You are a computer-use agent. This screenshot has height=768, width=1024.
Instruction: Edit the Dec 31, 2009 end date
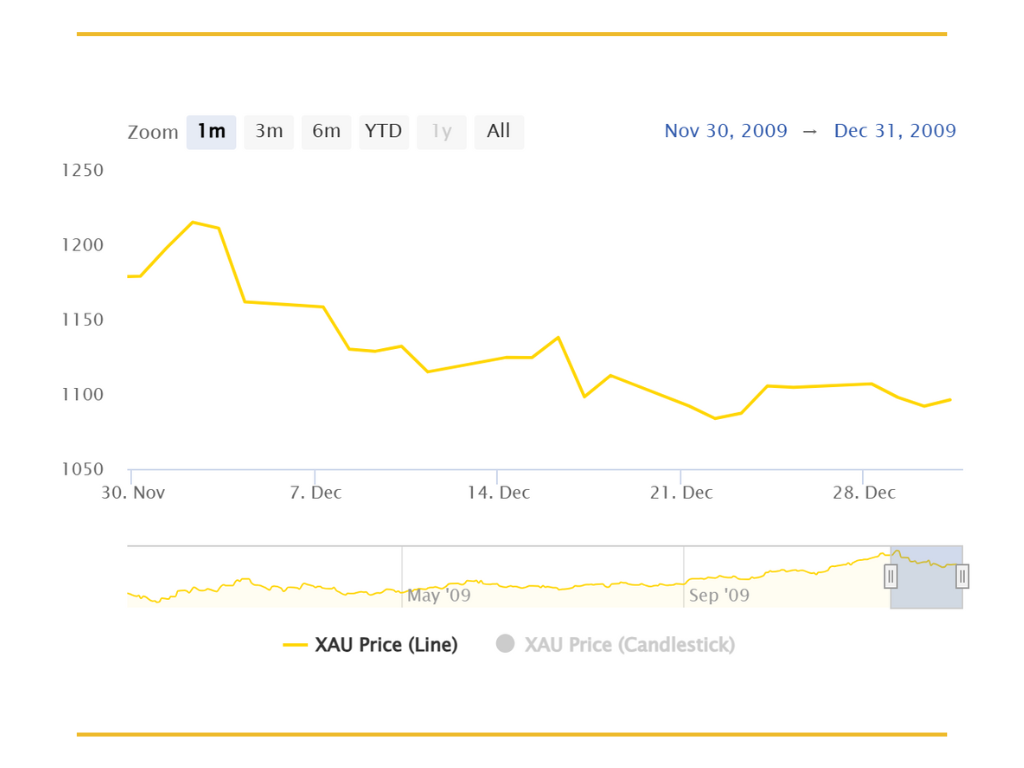tap(895, 131)
